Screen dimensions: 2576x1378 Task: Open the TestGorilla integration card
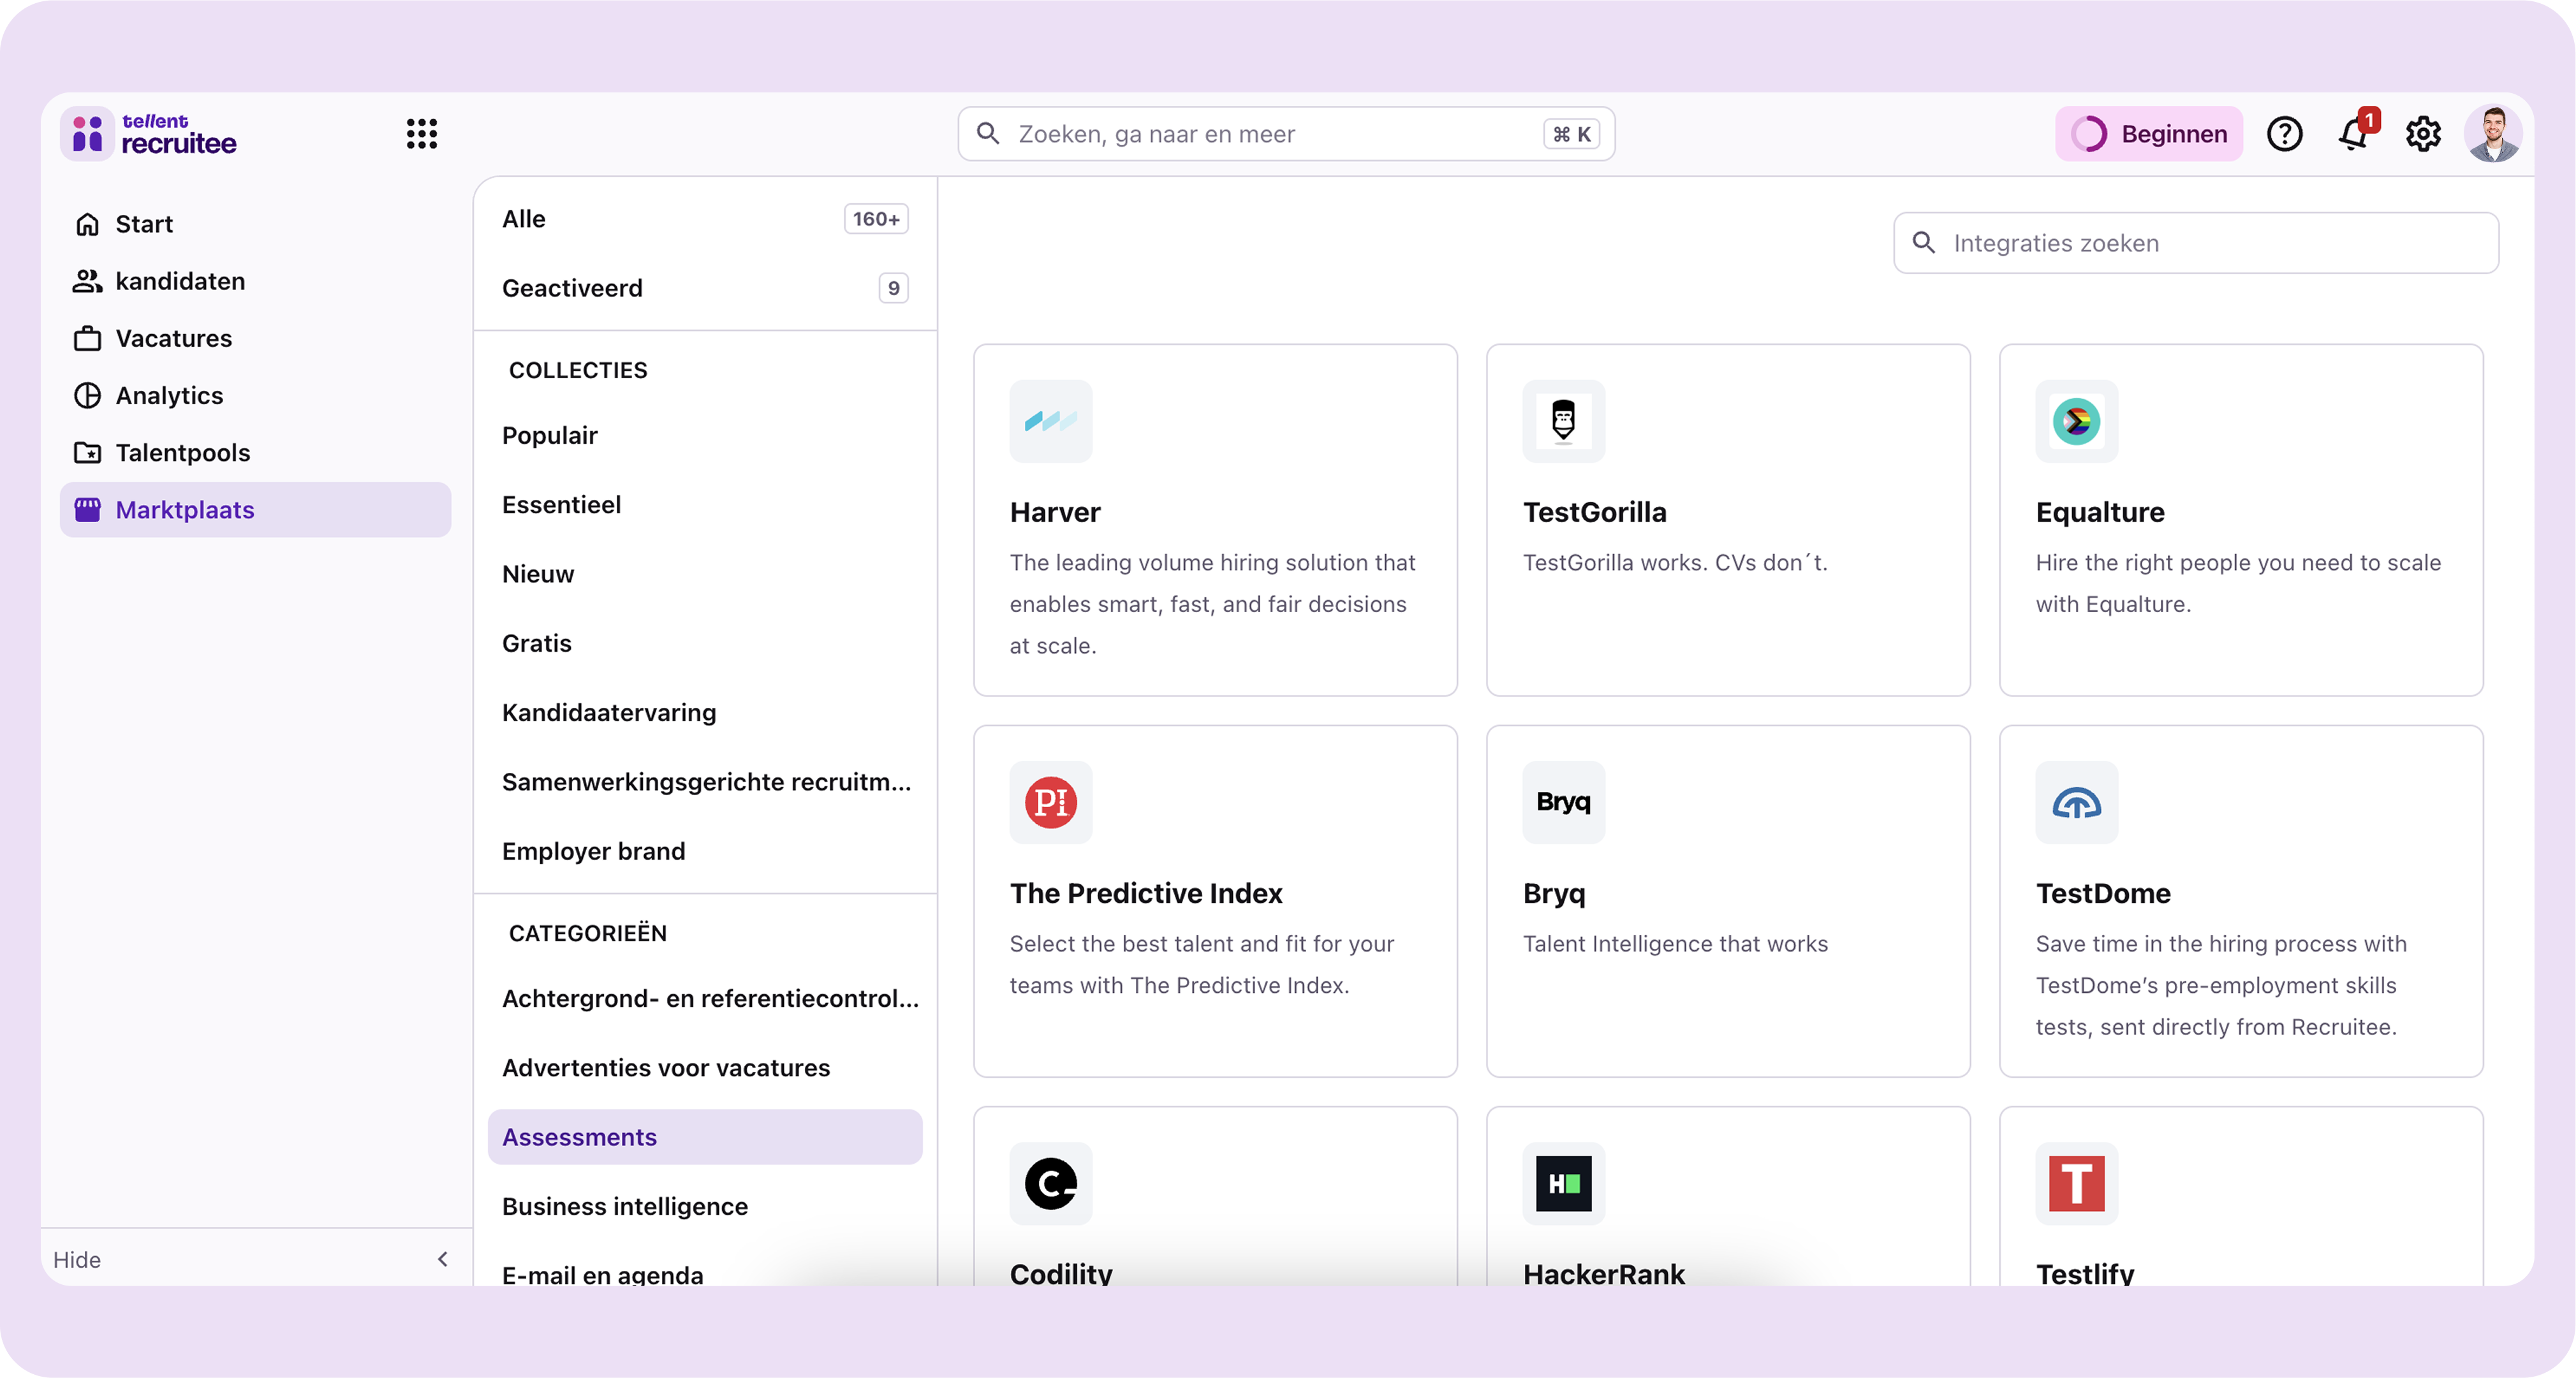click(1727, 520)
